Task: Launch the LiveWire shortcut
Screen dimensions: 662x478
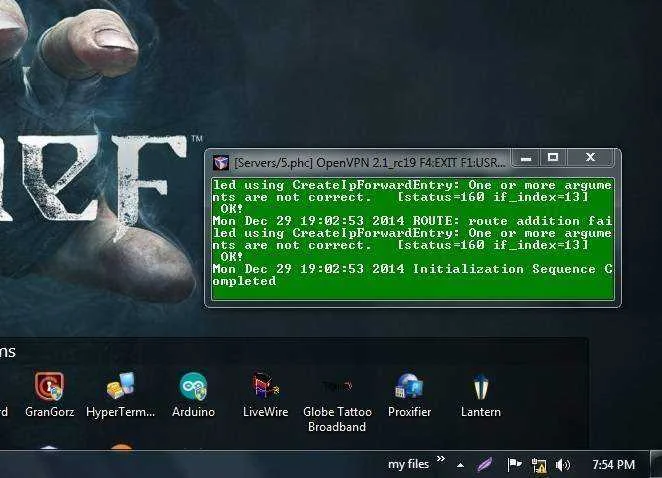Action: pyautogui.click(x=266, y=395)
